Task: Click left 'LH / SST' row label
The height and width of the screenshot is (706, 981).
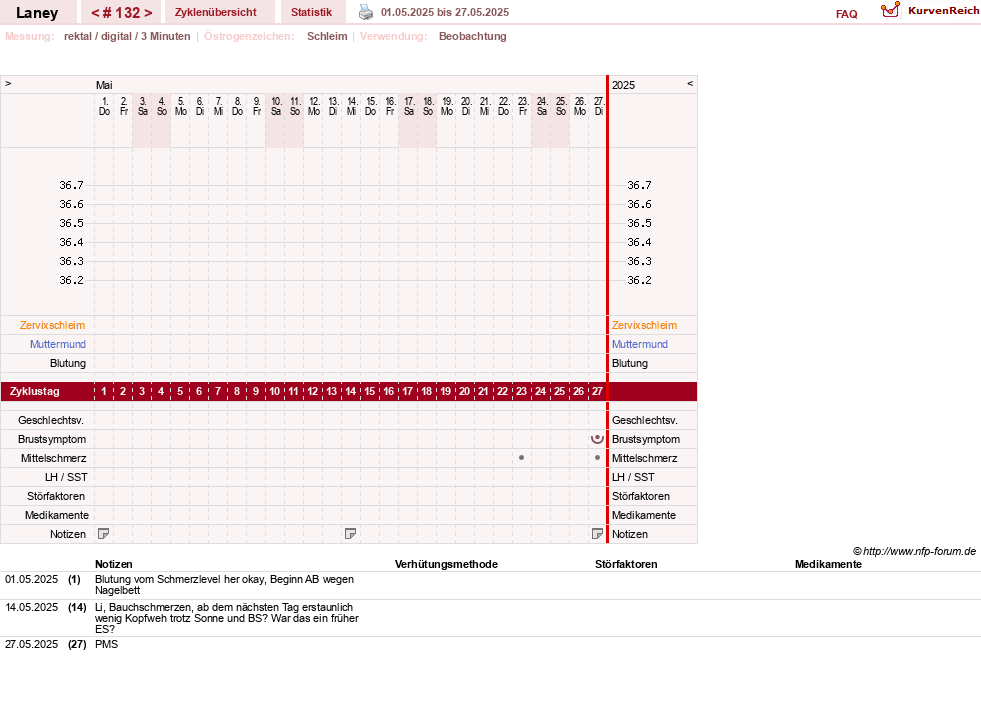Action: click(66, 478)
